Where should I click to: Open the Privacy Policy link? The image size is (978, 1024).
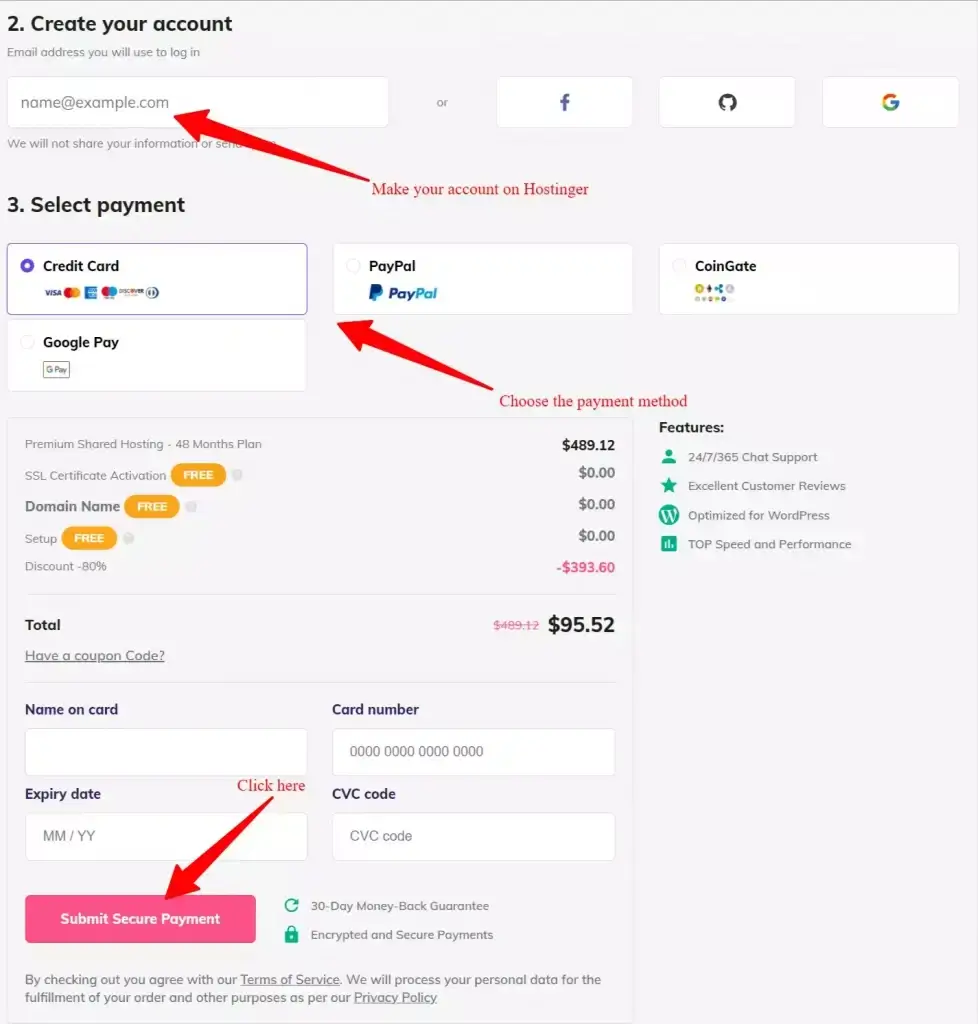coord(395,997)
